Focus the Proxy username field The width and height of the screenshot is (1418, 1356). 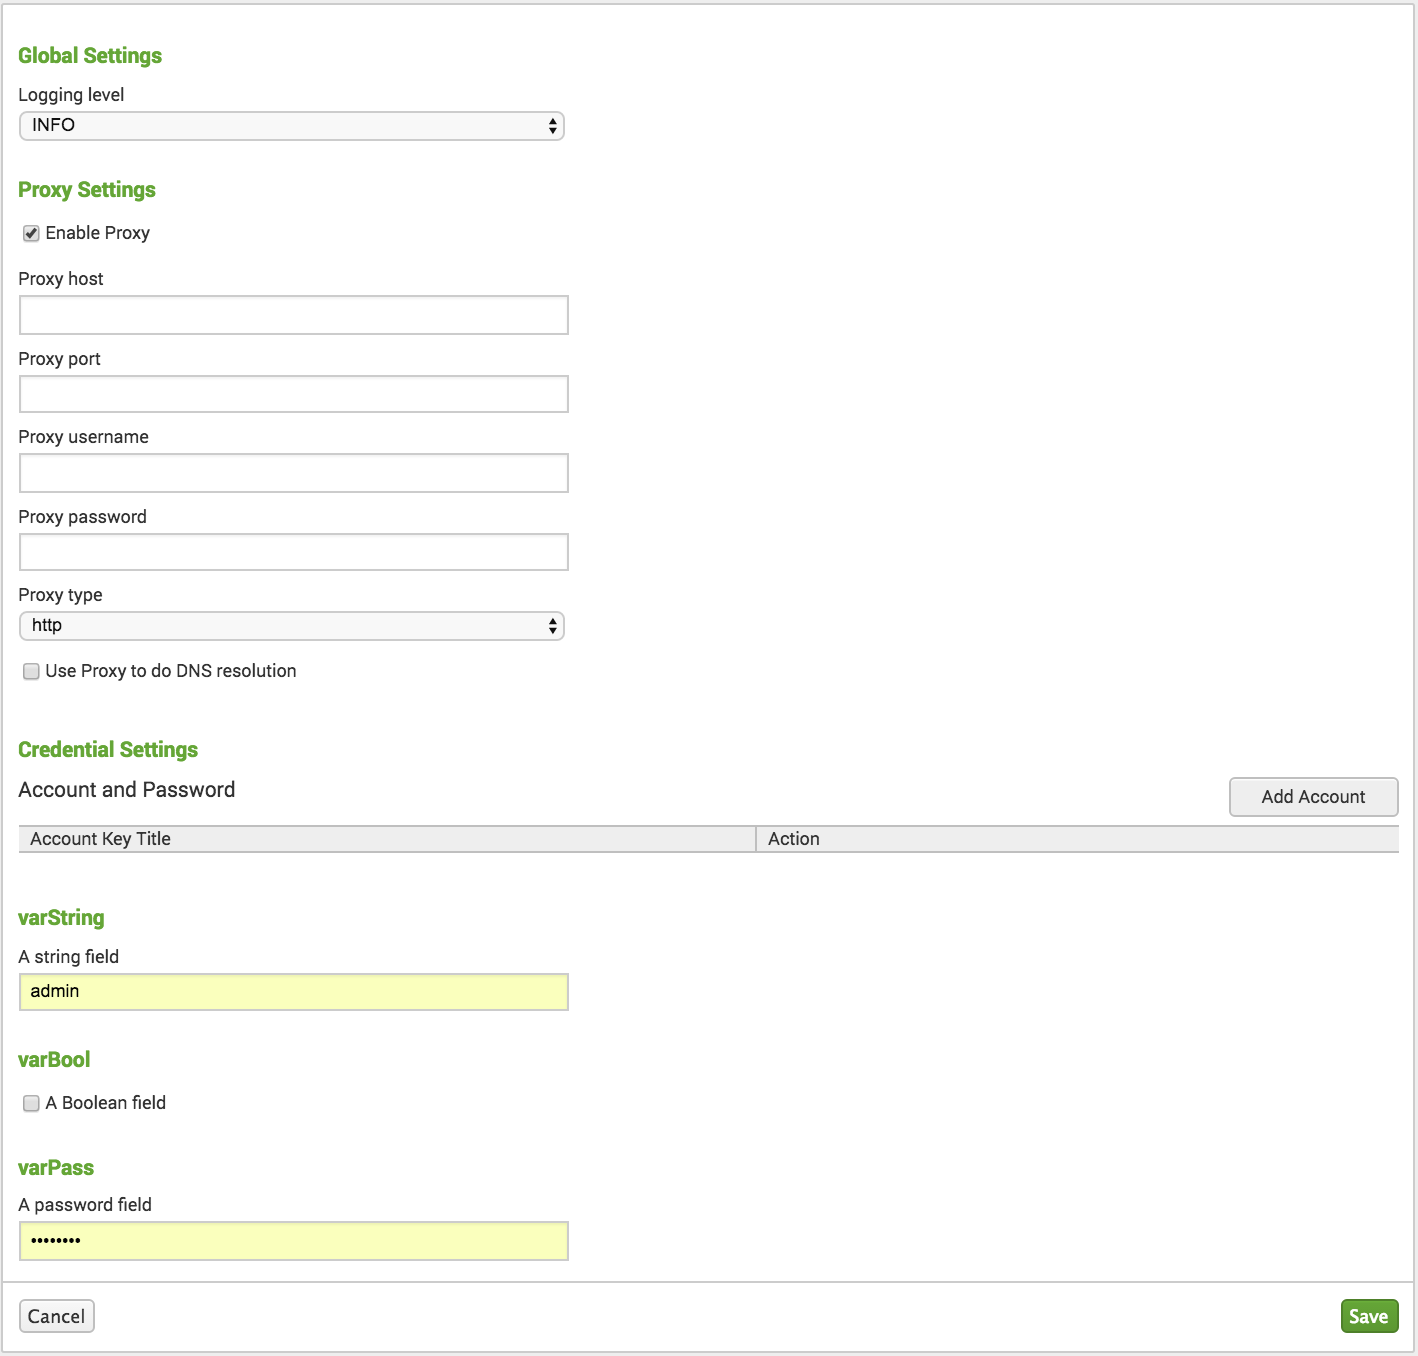(294, 473)
